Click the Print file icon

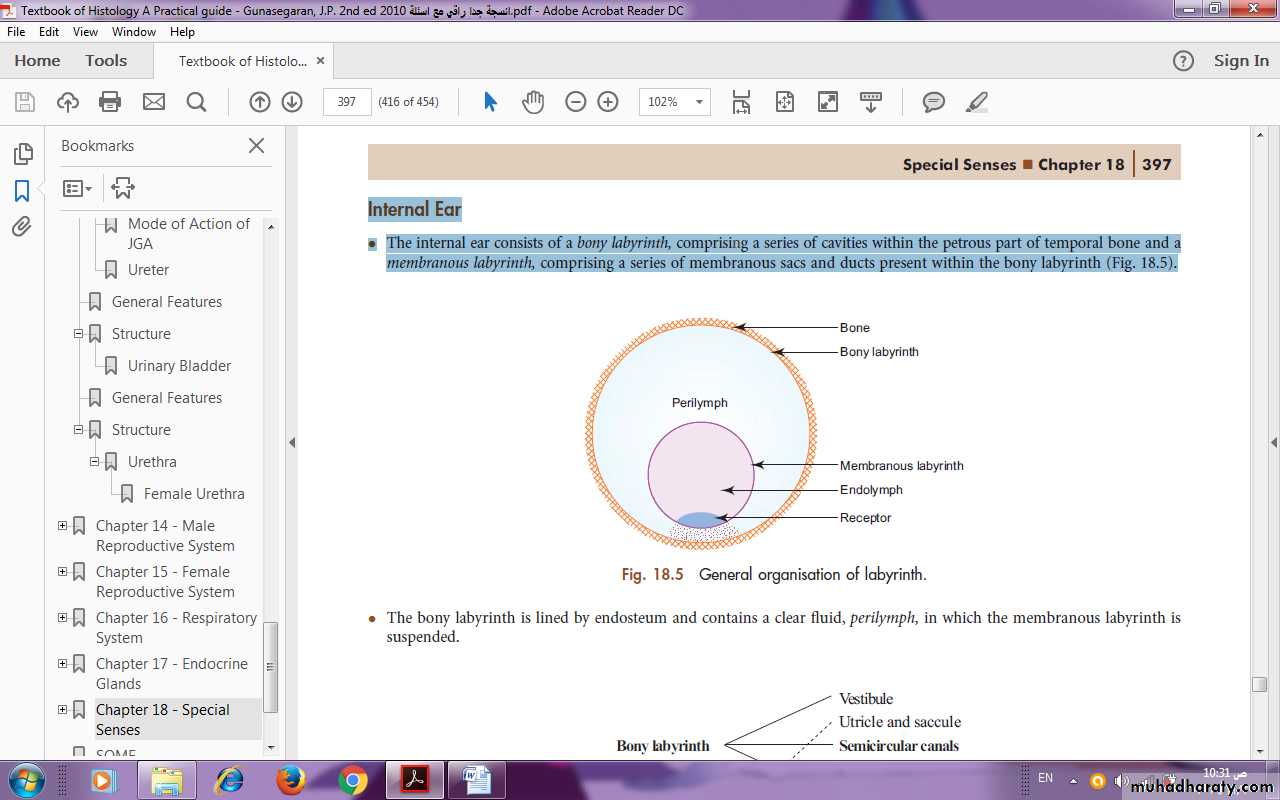tap(110, 101)
